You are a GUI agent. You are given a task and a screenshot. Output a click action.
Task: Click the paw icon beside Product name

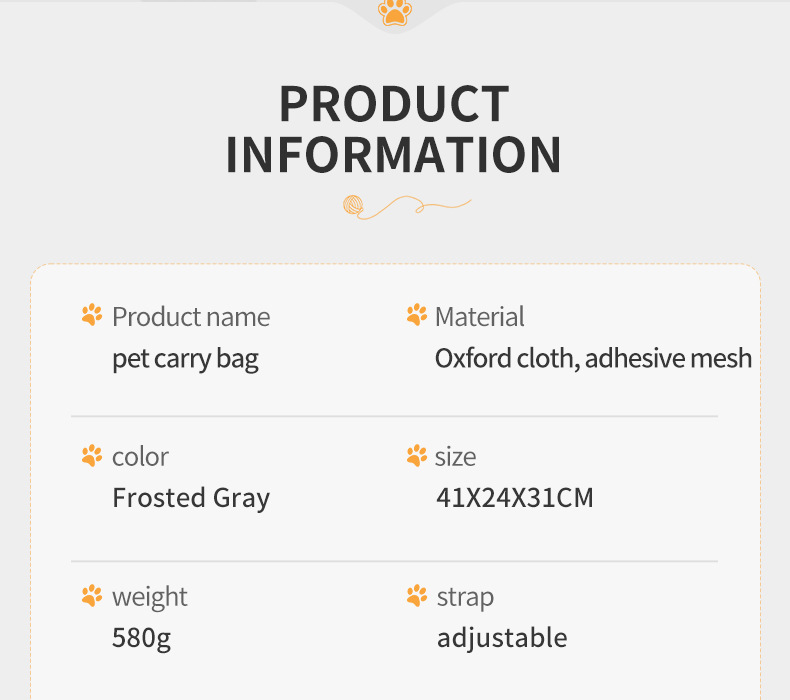click(x=92, y=316)
